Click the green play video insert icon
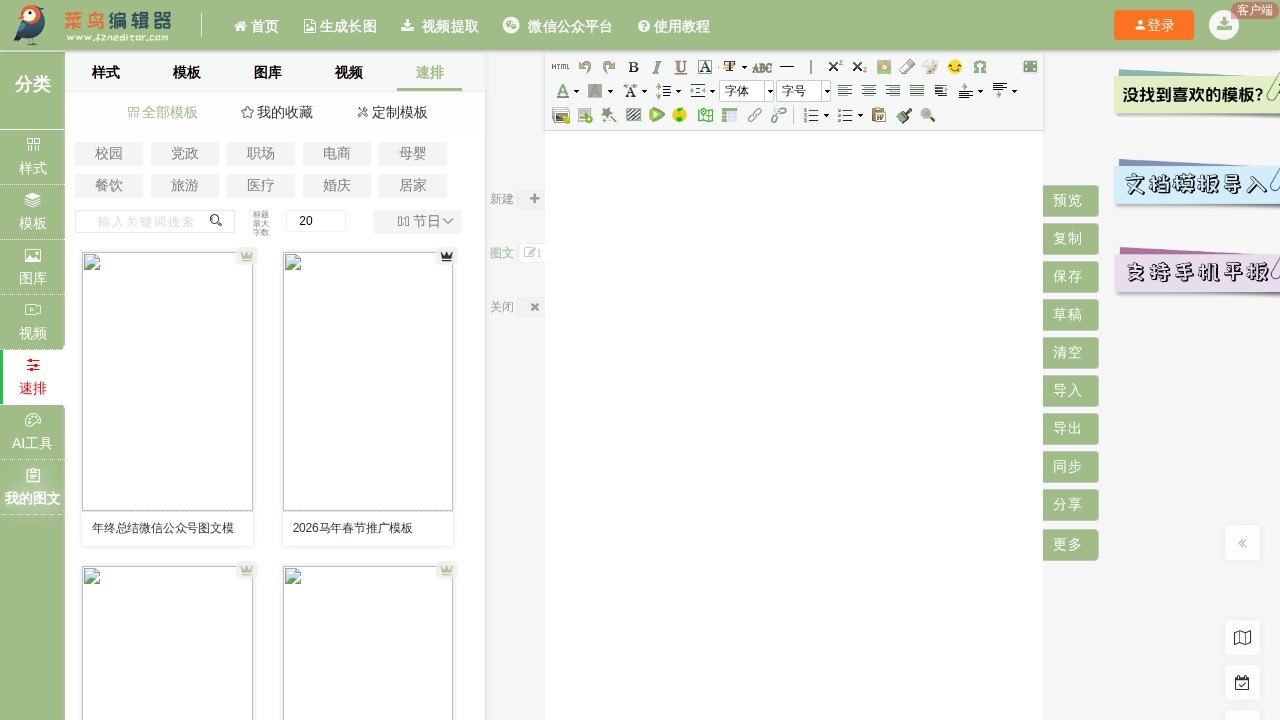Screen dimensions: 1280x720 657,115
